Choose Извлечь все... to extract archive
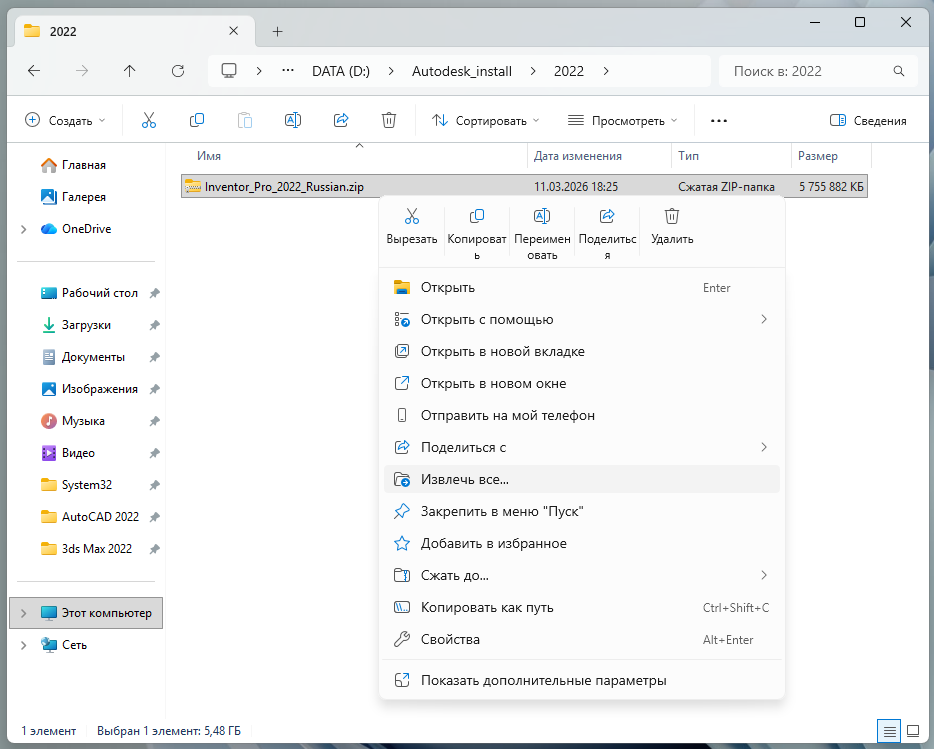934x749 pixels. tap(582, 479)
